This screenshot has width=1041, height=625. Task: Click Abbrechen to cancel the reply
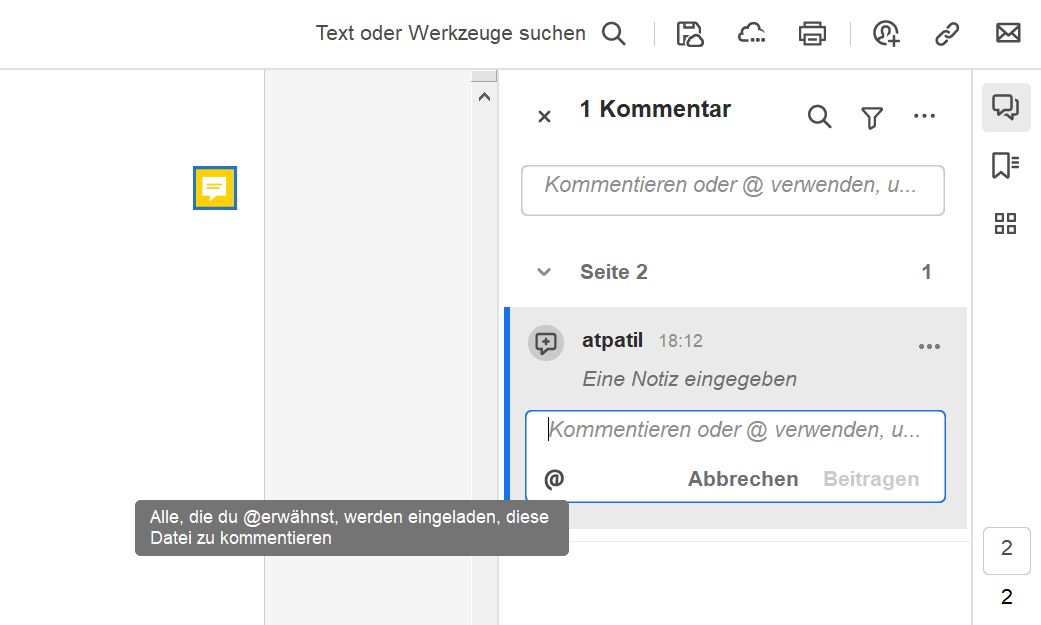coord(742,478)
